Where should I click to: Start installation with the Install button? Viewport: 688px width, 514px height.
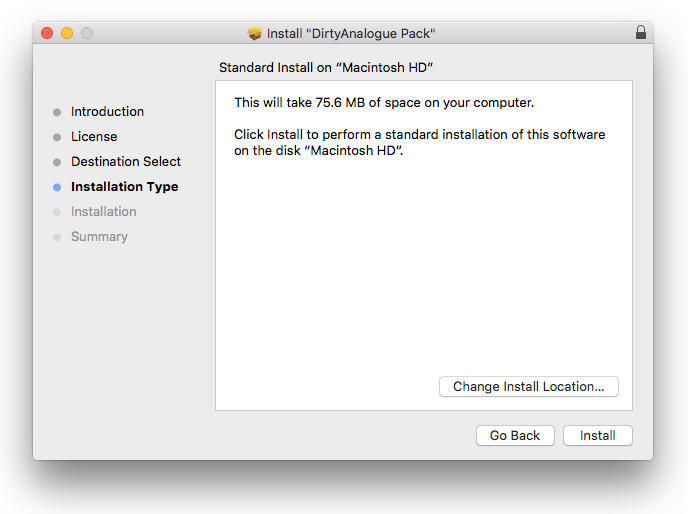click(598, 436)
